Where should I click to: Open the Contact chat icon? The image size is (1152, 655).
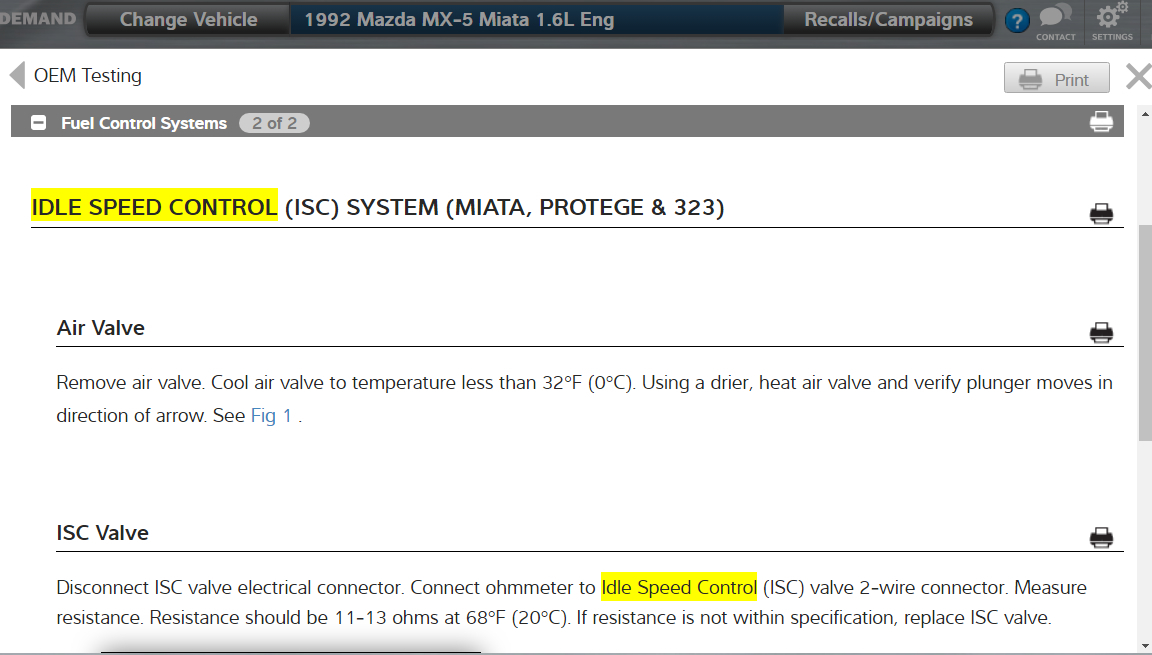click(1055, 21)
